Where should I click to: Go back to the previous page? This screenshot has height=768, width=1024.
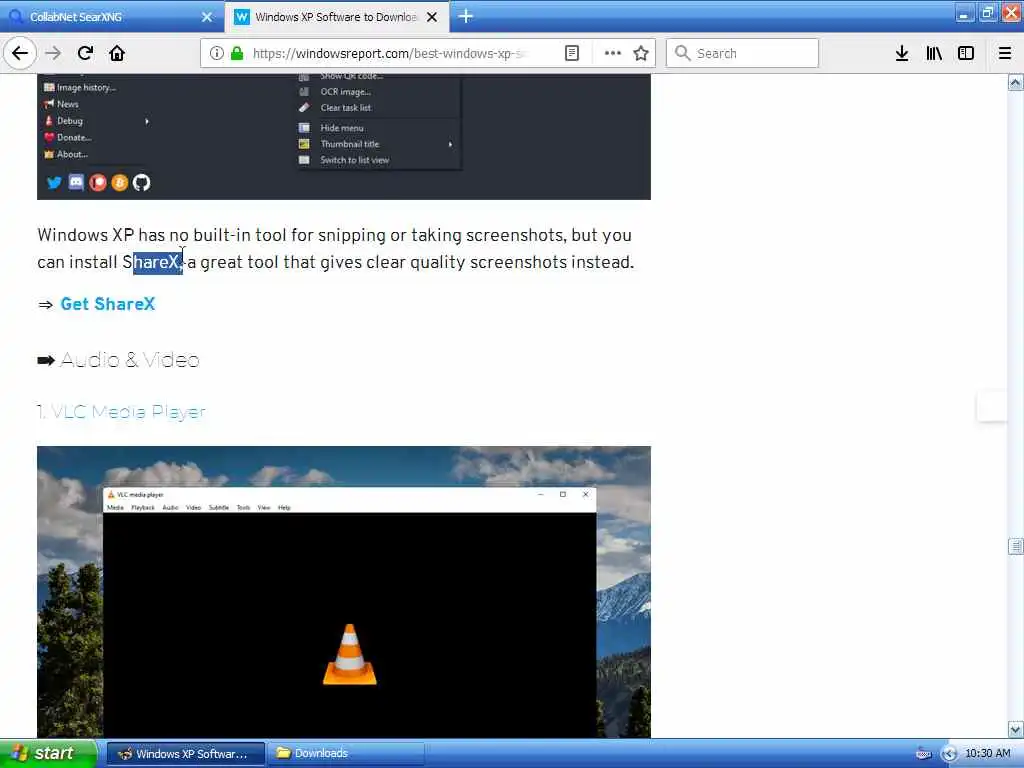(x=20, y=53)
